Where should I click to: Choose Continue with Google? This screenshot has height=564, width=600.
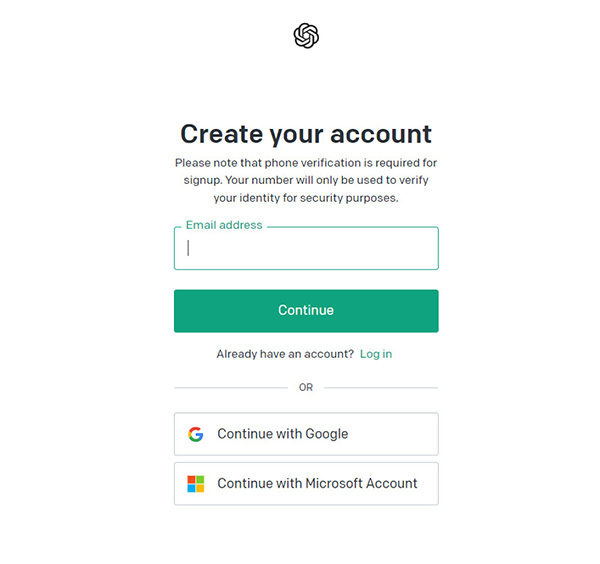(x=306, y=434)
